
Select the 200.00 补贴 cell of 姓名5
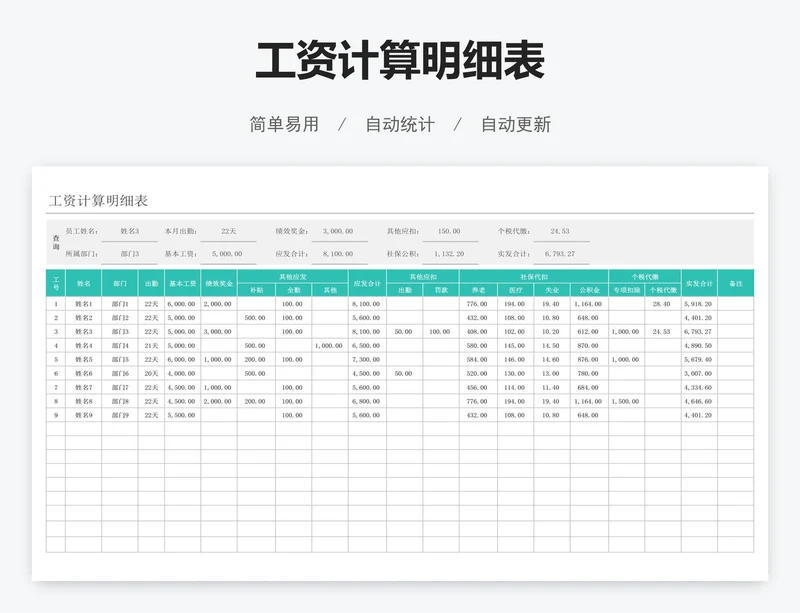point(255,360)
